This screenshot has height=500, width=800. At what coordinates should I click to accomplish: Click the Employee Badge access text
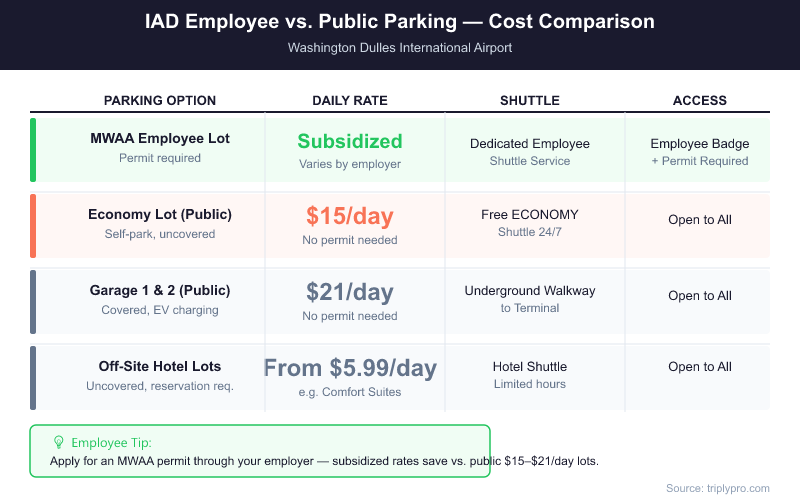tap(700, 144)
